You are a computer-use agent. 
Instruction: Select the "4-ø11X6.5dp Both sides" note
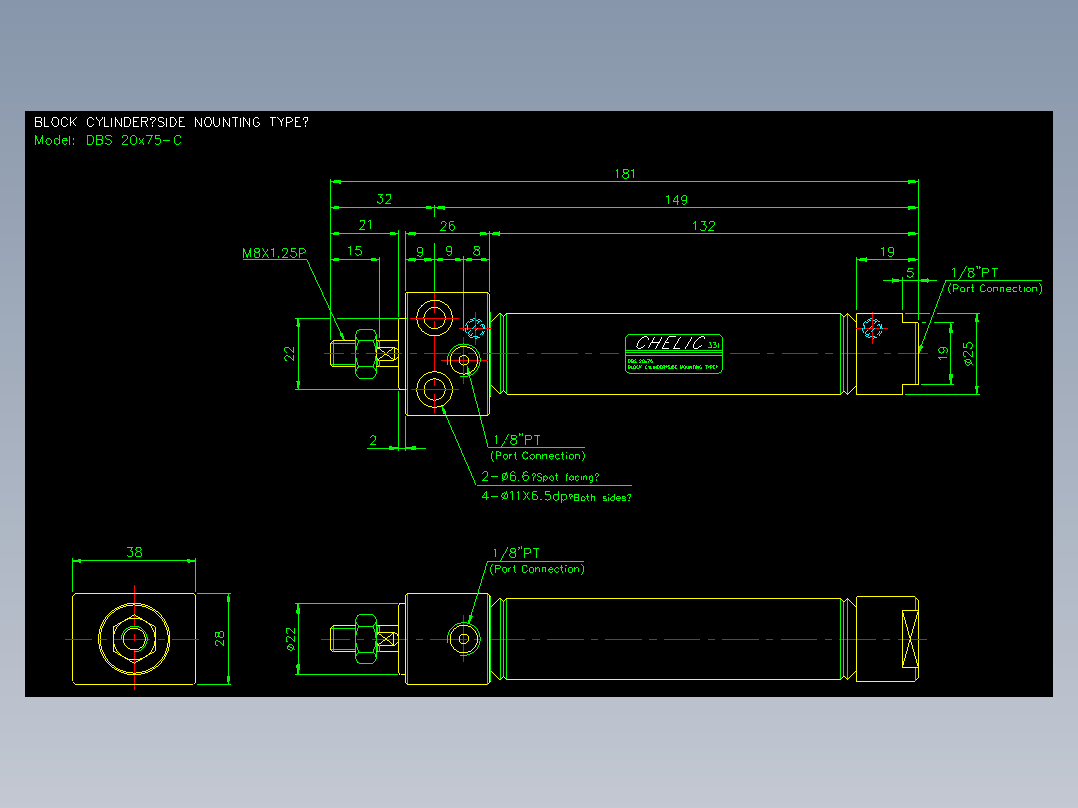click(x=556, y=496)
